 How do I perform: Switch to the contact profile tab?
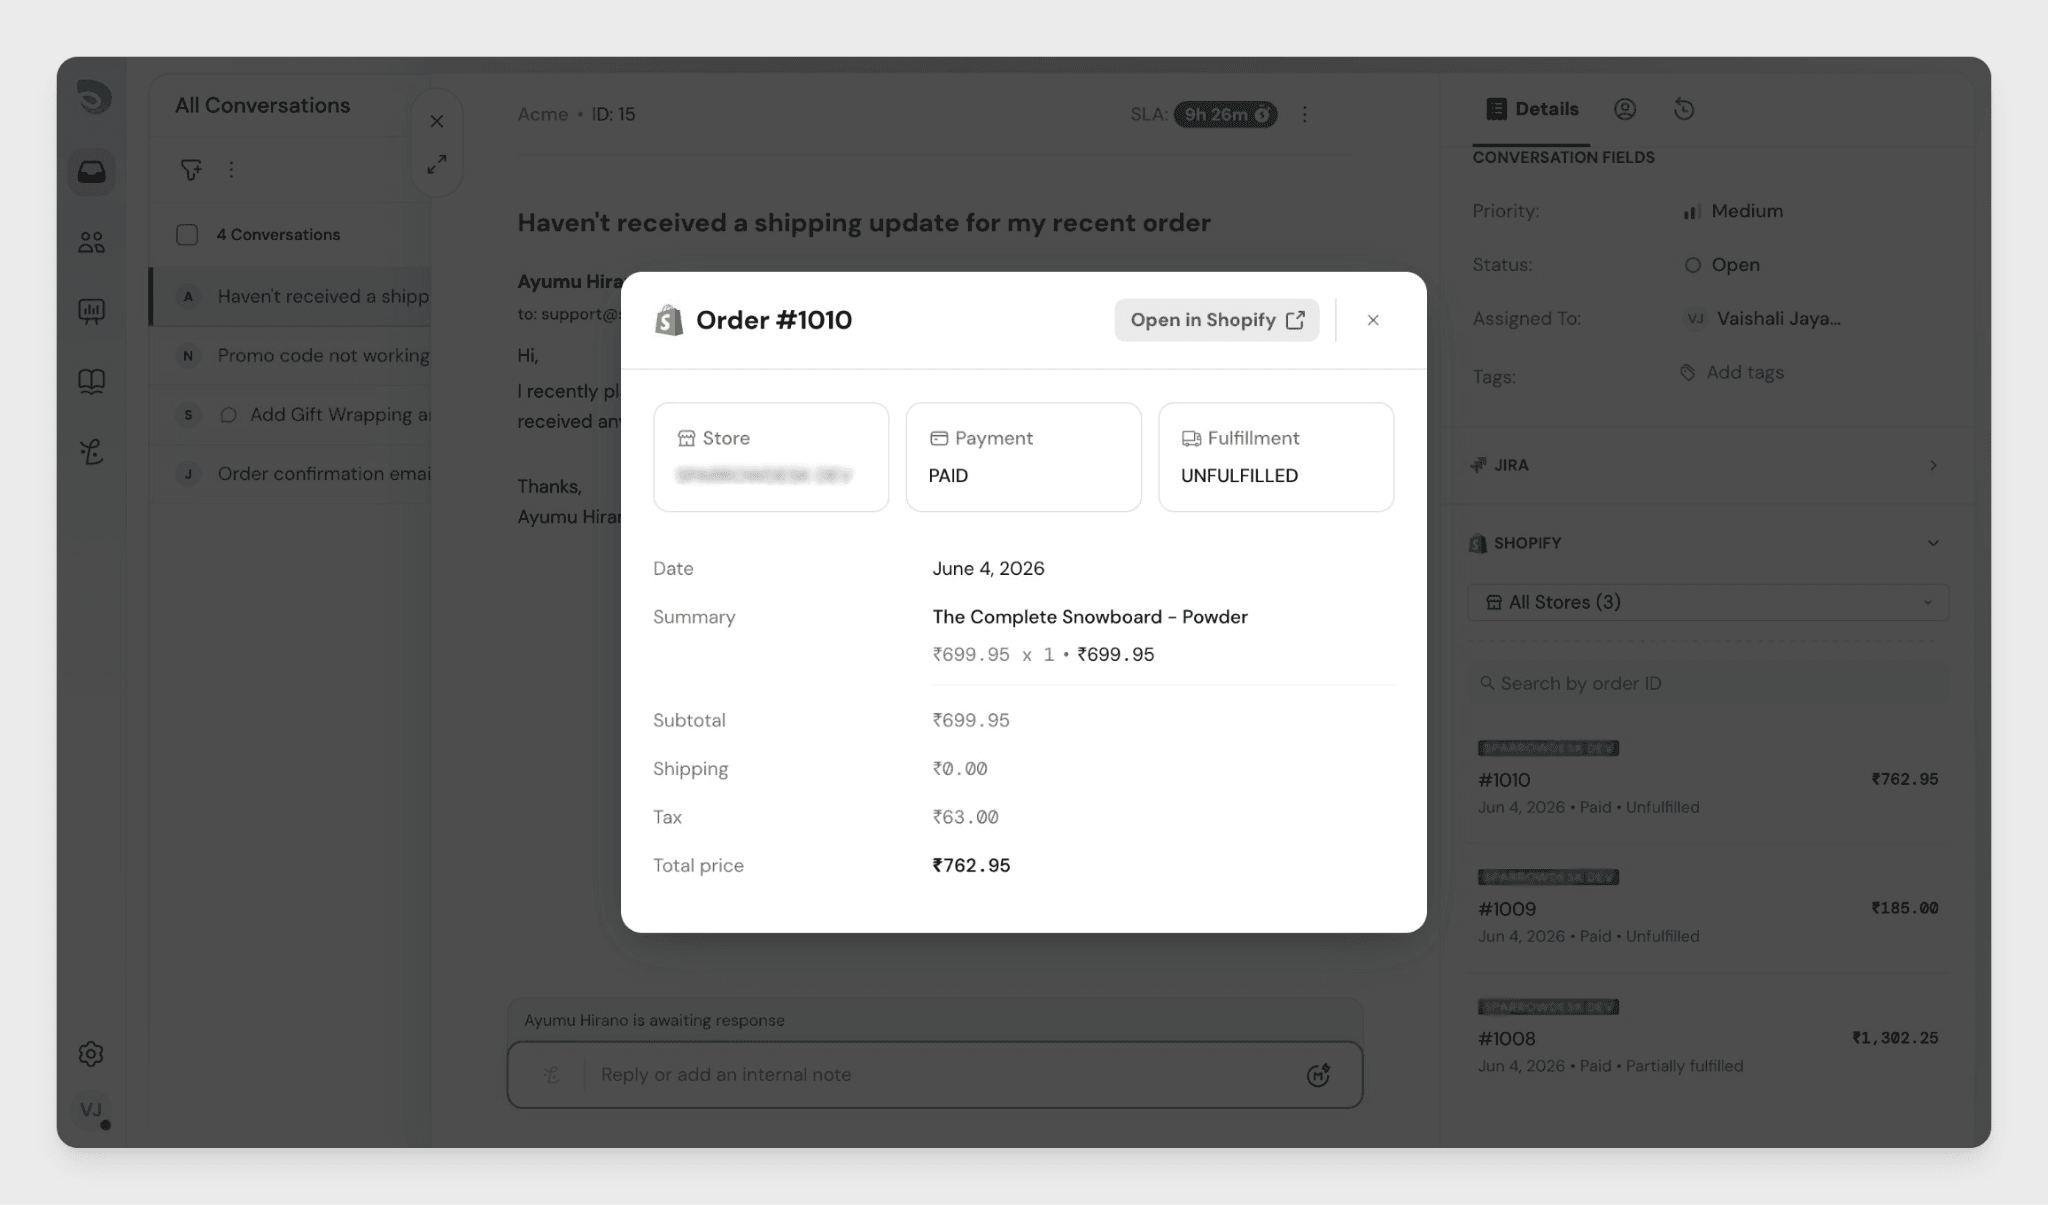click(x=1625, y=109)
